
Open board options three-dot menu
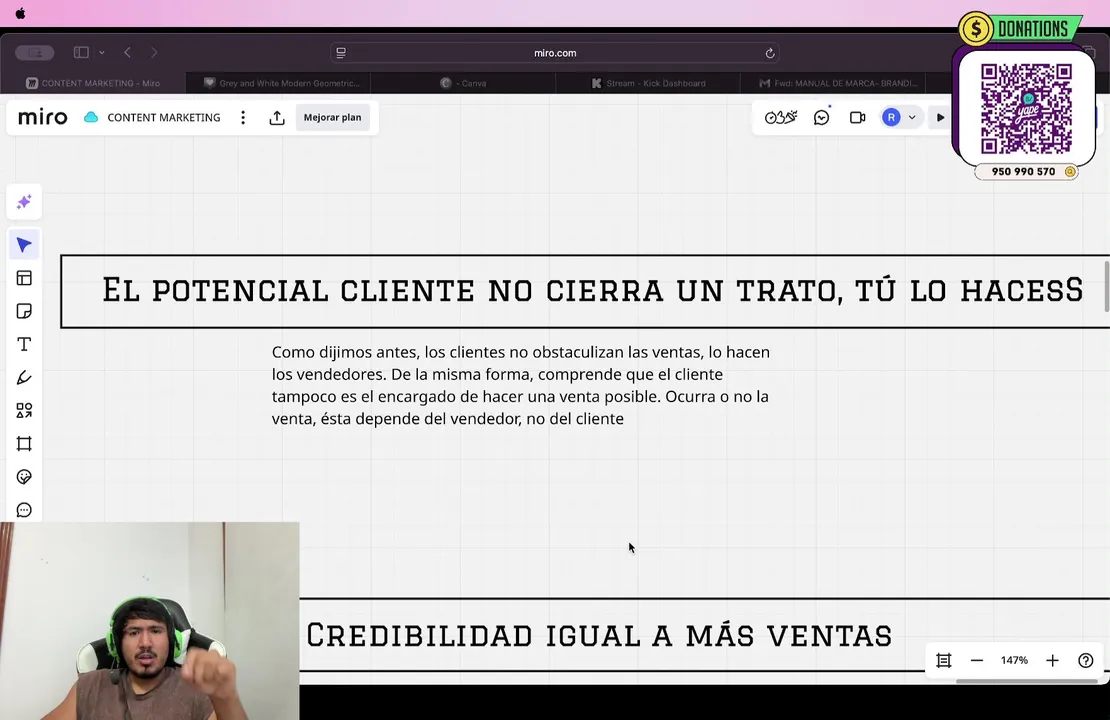(x=243, y=118)
